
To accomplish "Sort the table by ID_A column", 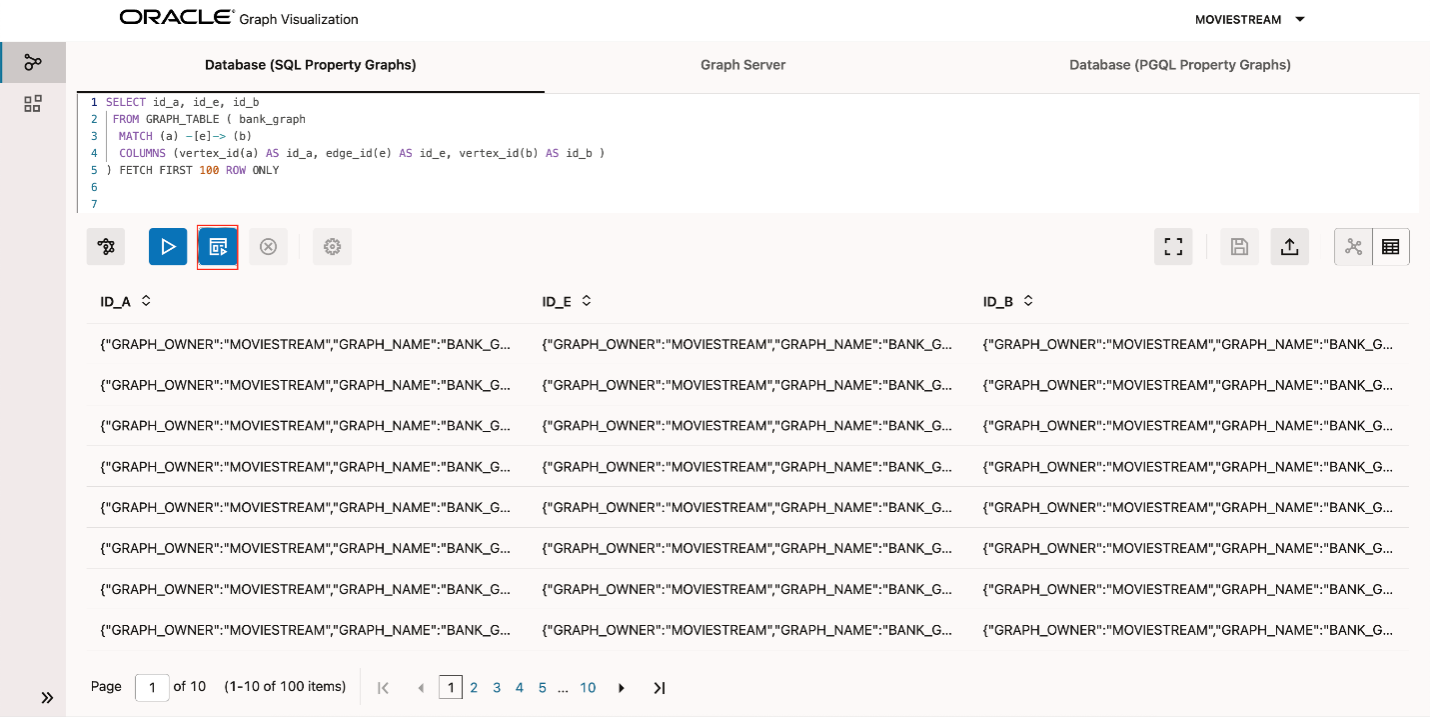I will pyautogui.click(x=146, y=300).
